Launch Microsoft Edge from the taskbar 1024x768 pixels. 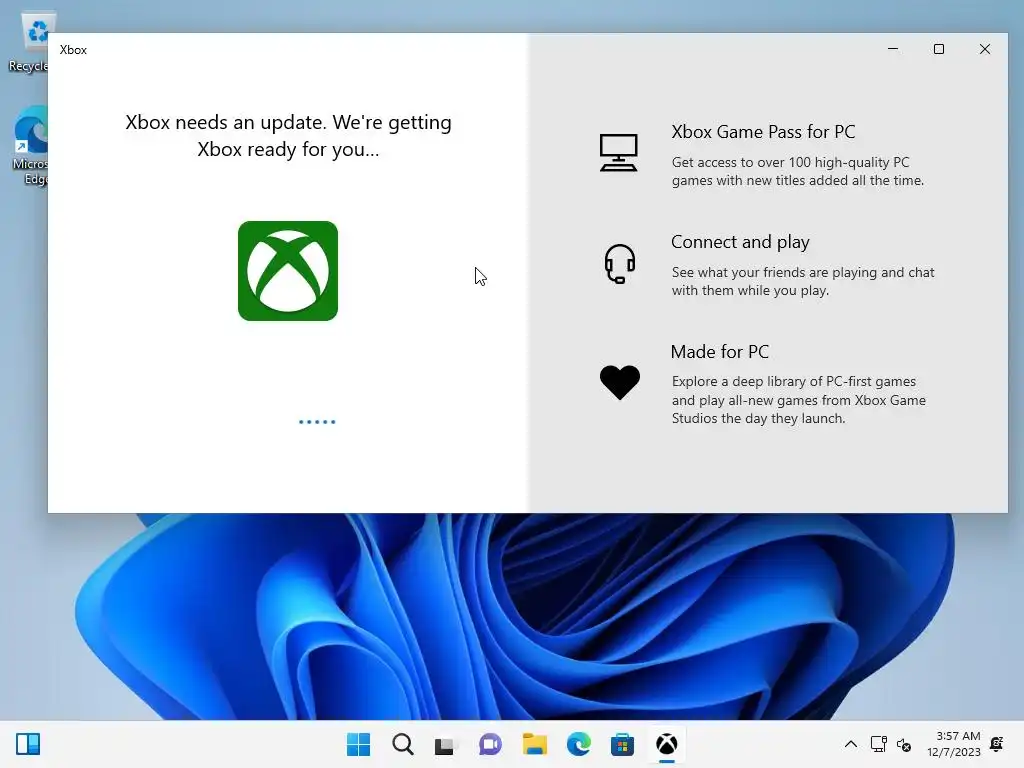pos(579,744)
